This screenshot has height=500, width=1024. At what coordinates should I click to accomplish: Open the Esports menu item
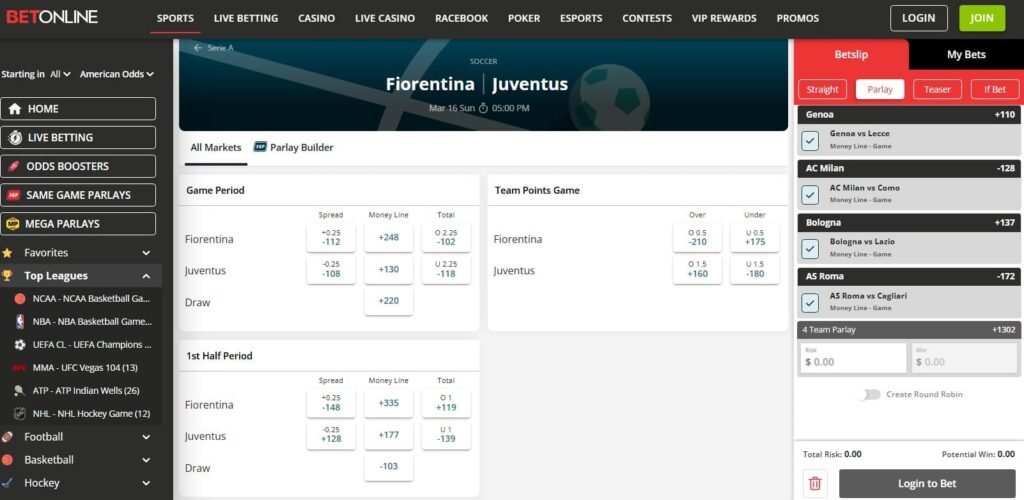(581, 18)
